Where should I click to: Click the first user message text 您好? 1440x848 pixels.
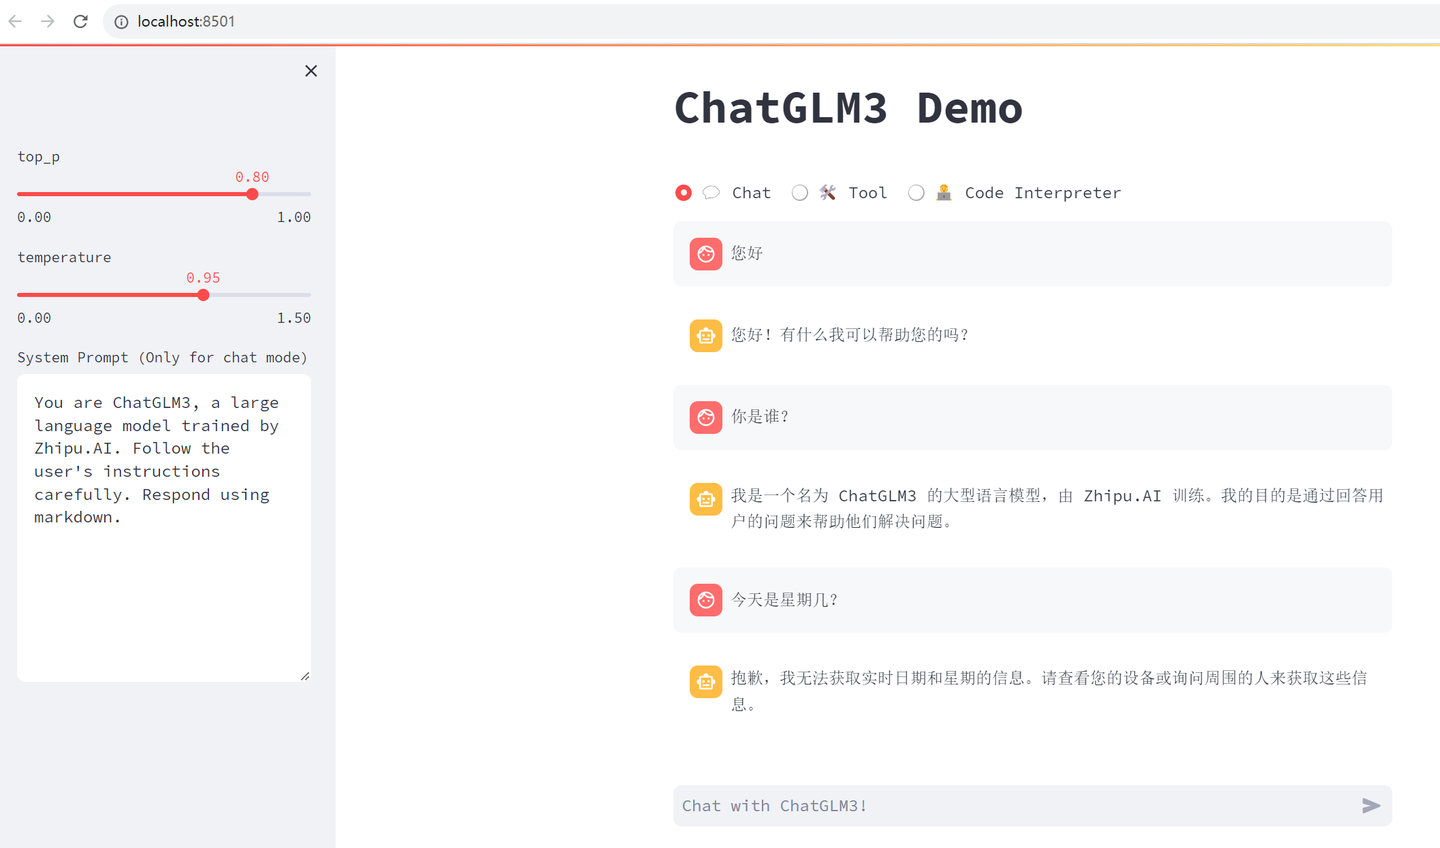[x=747, y=253]
